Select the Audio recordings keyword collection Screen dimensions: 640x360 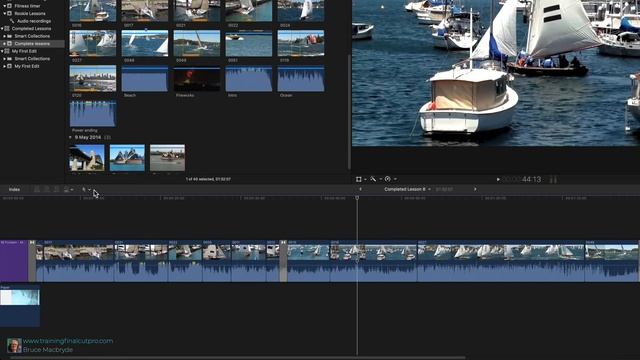coord(33,21)
